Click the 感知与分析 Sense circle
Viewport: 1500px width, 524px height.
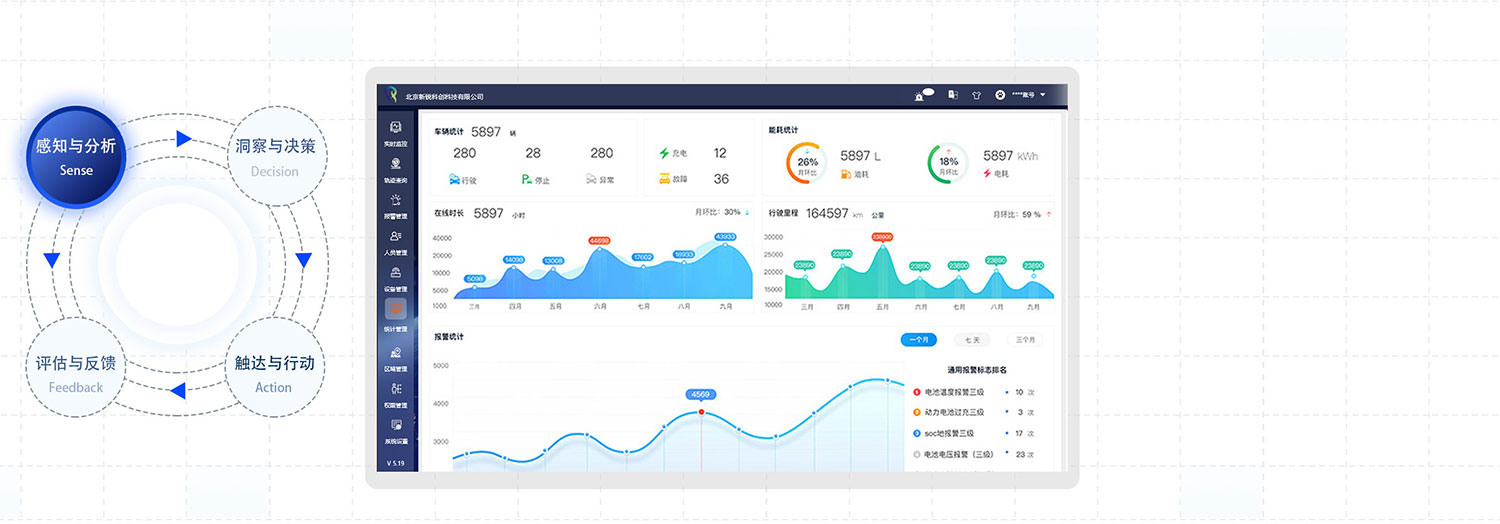click(x=76, y=156)
